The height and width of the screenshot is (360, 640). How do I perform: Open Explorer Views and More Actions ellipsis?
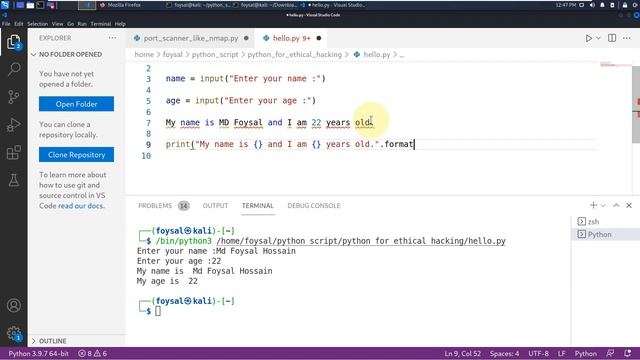[x=112, y=38]
